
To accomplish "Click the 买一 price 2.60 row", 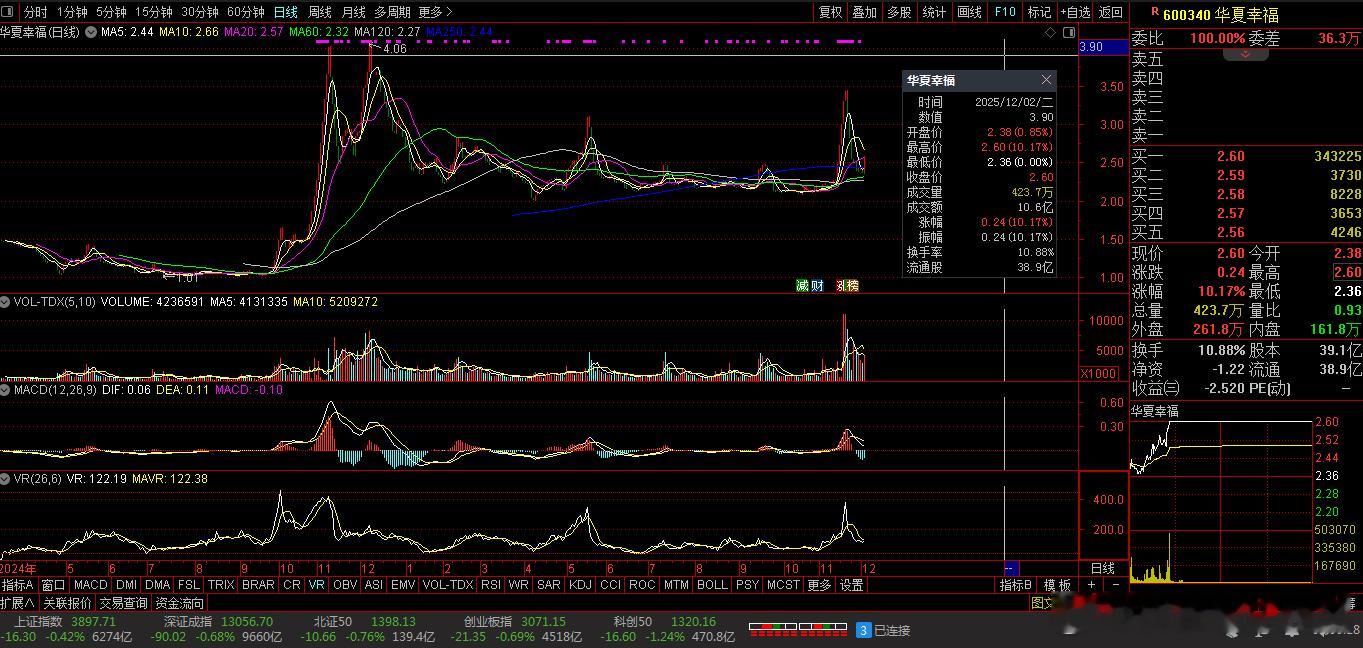I will [1246, 156].
